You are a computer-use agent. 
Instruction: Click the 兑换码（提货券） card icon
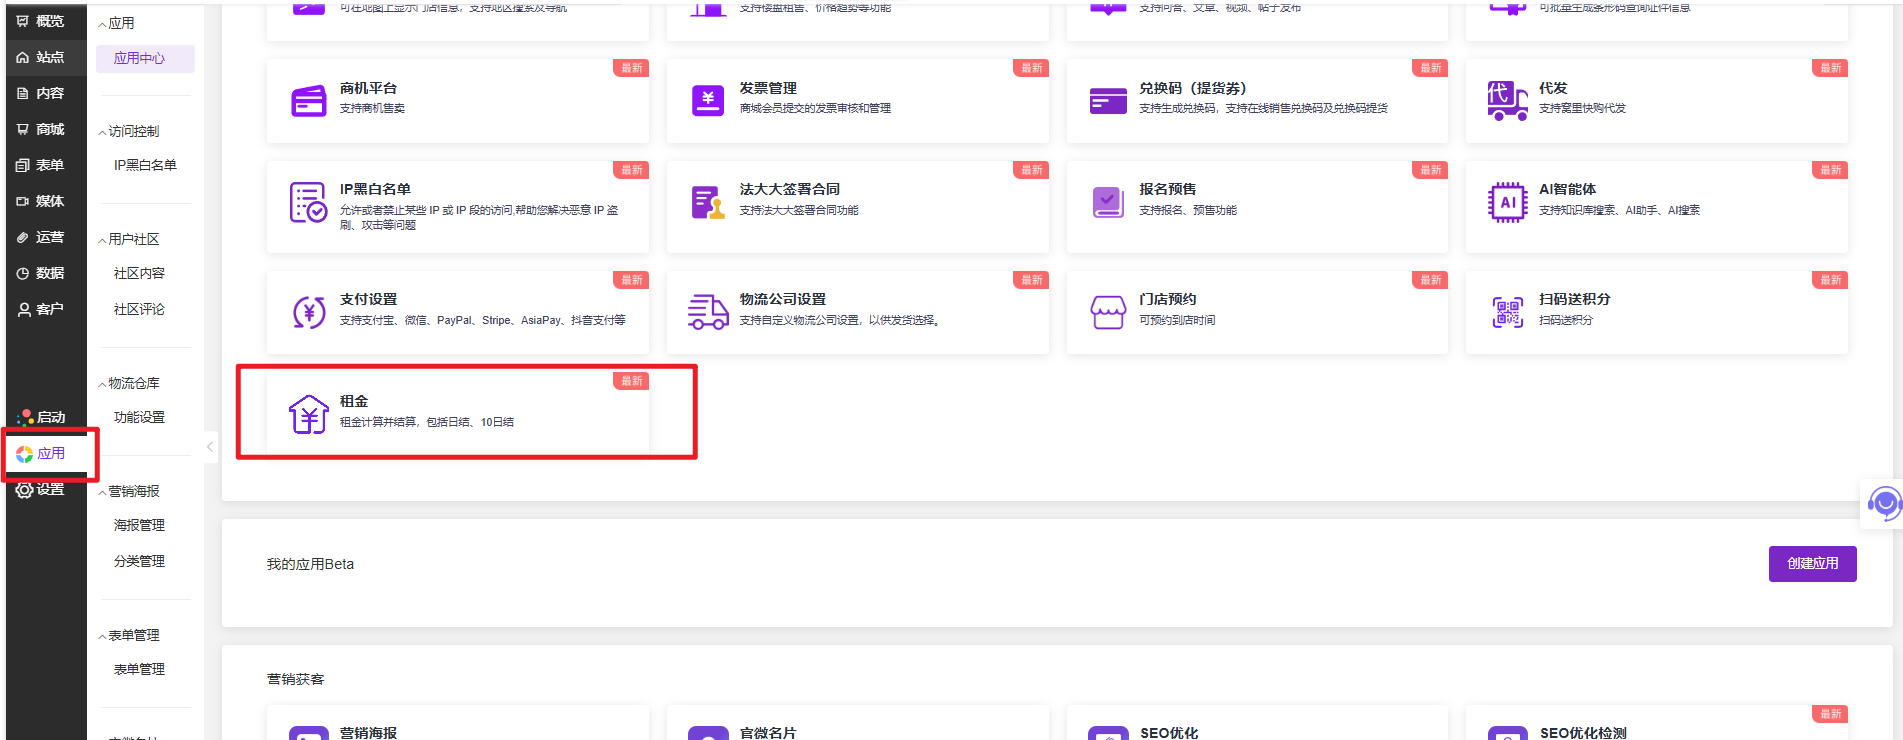click(x=1108, y=101)
